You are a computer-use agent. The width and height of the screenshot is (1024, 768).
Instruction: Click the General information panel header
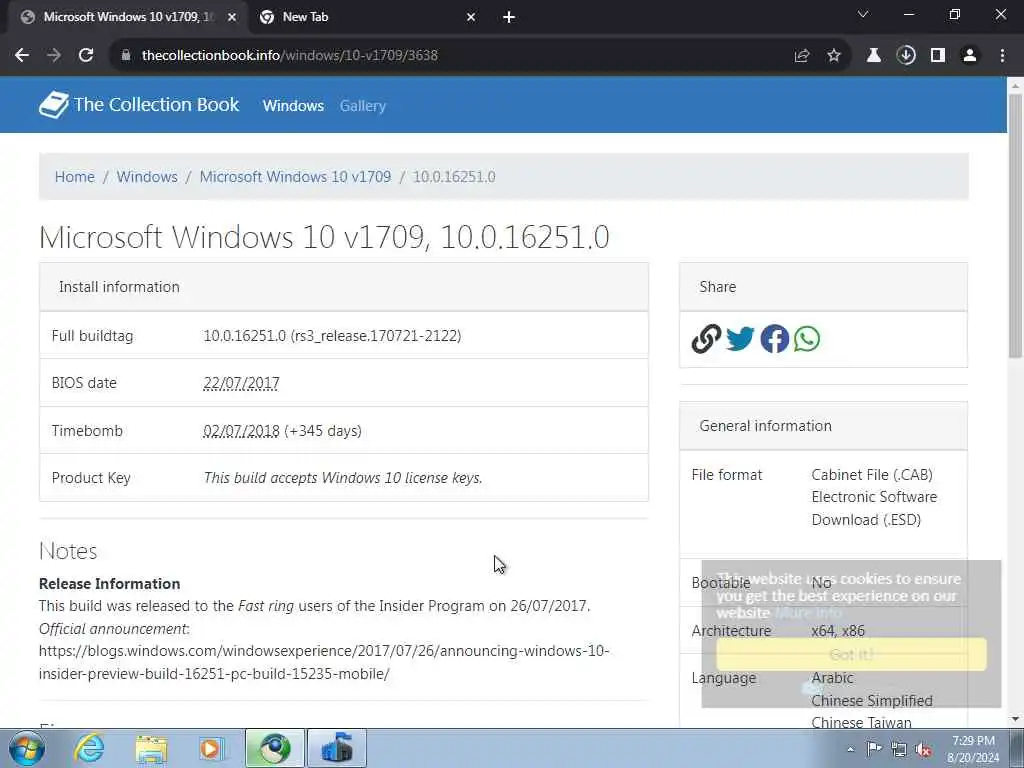pos(823,426)
